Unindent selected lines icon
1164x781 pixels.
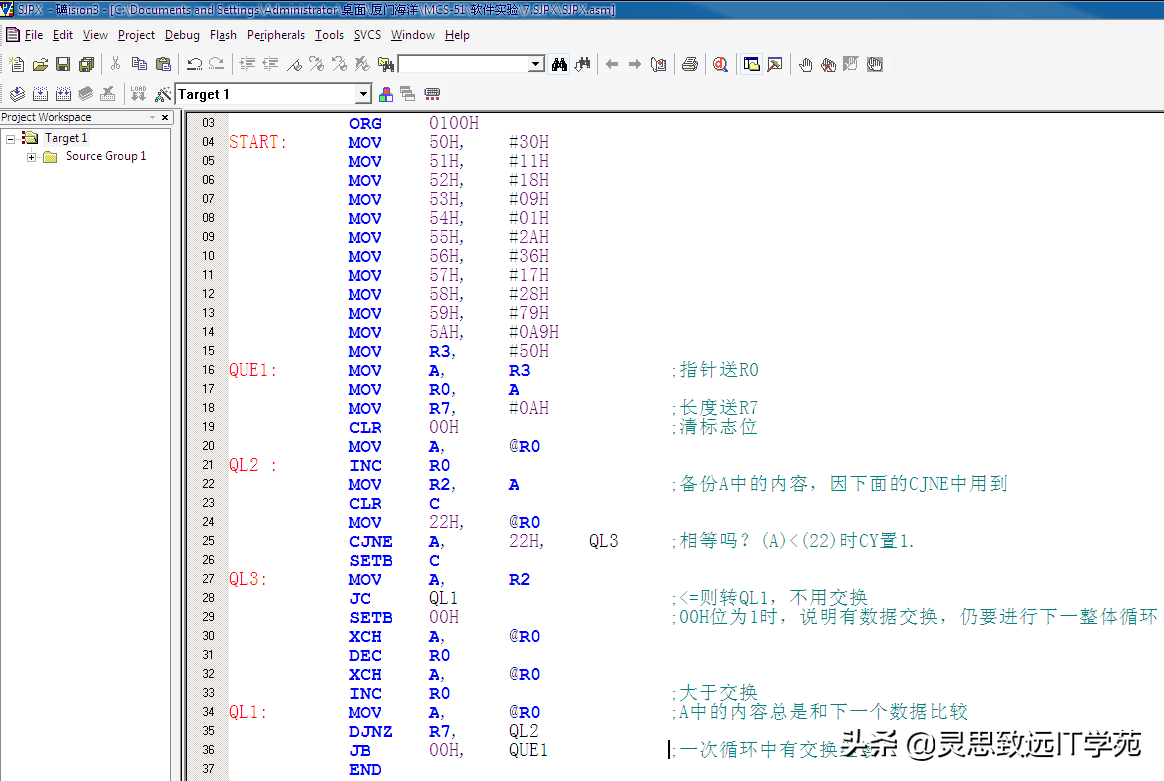point(270,65)
